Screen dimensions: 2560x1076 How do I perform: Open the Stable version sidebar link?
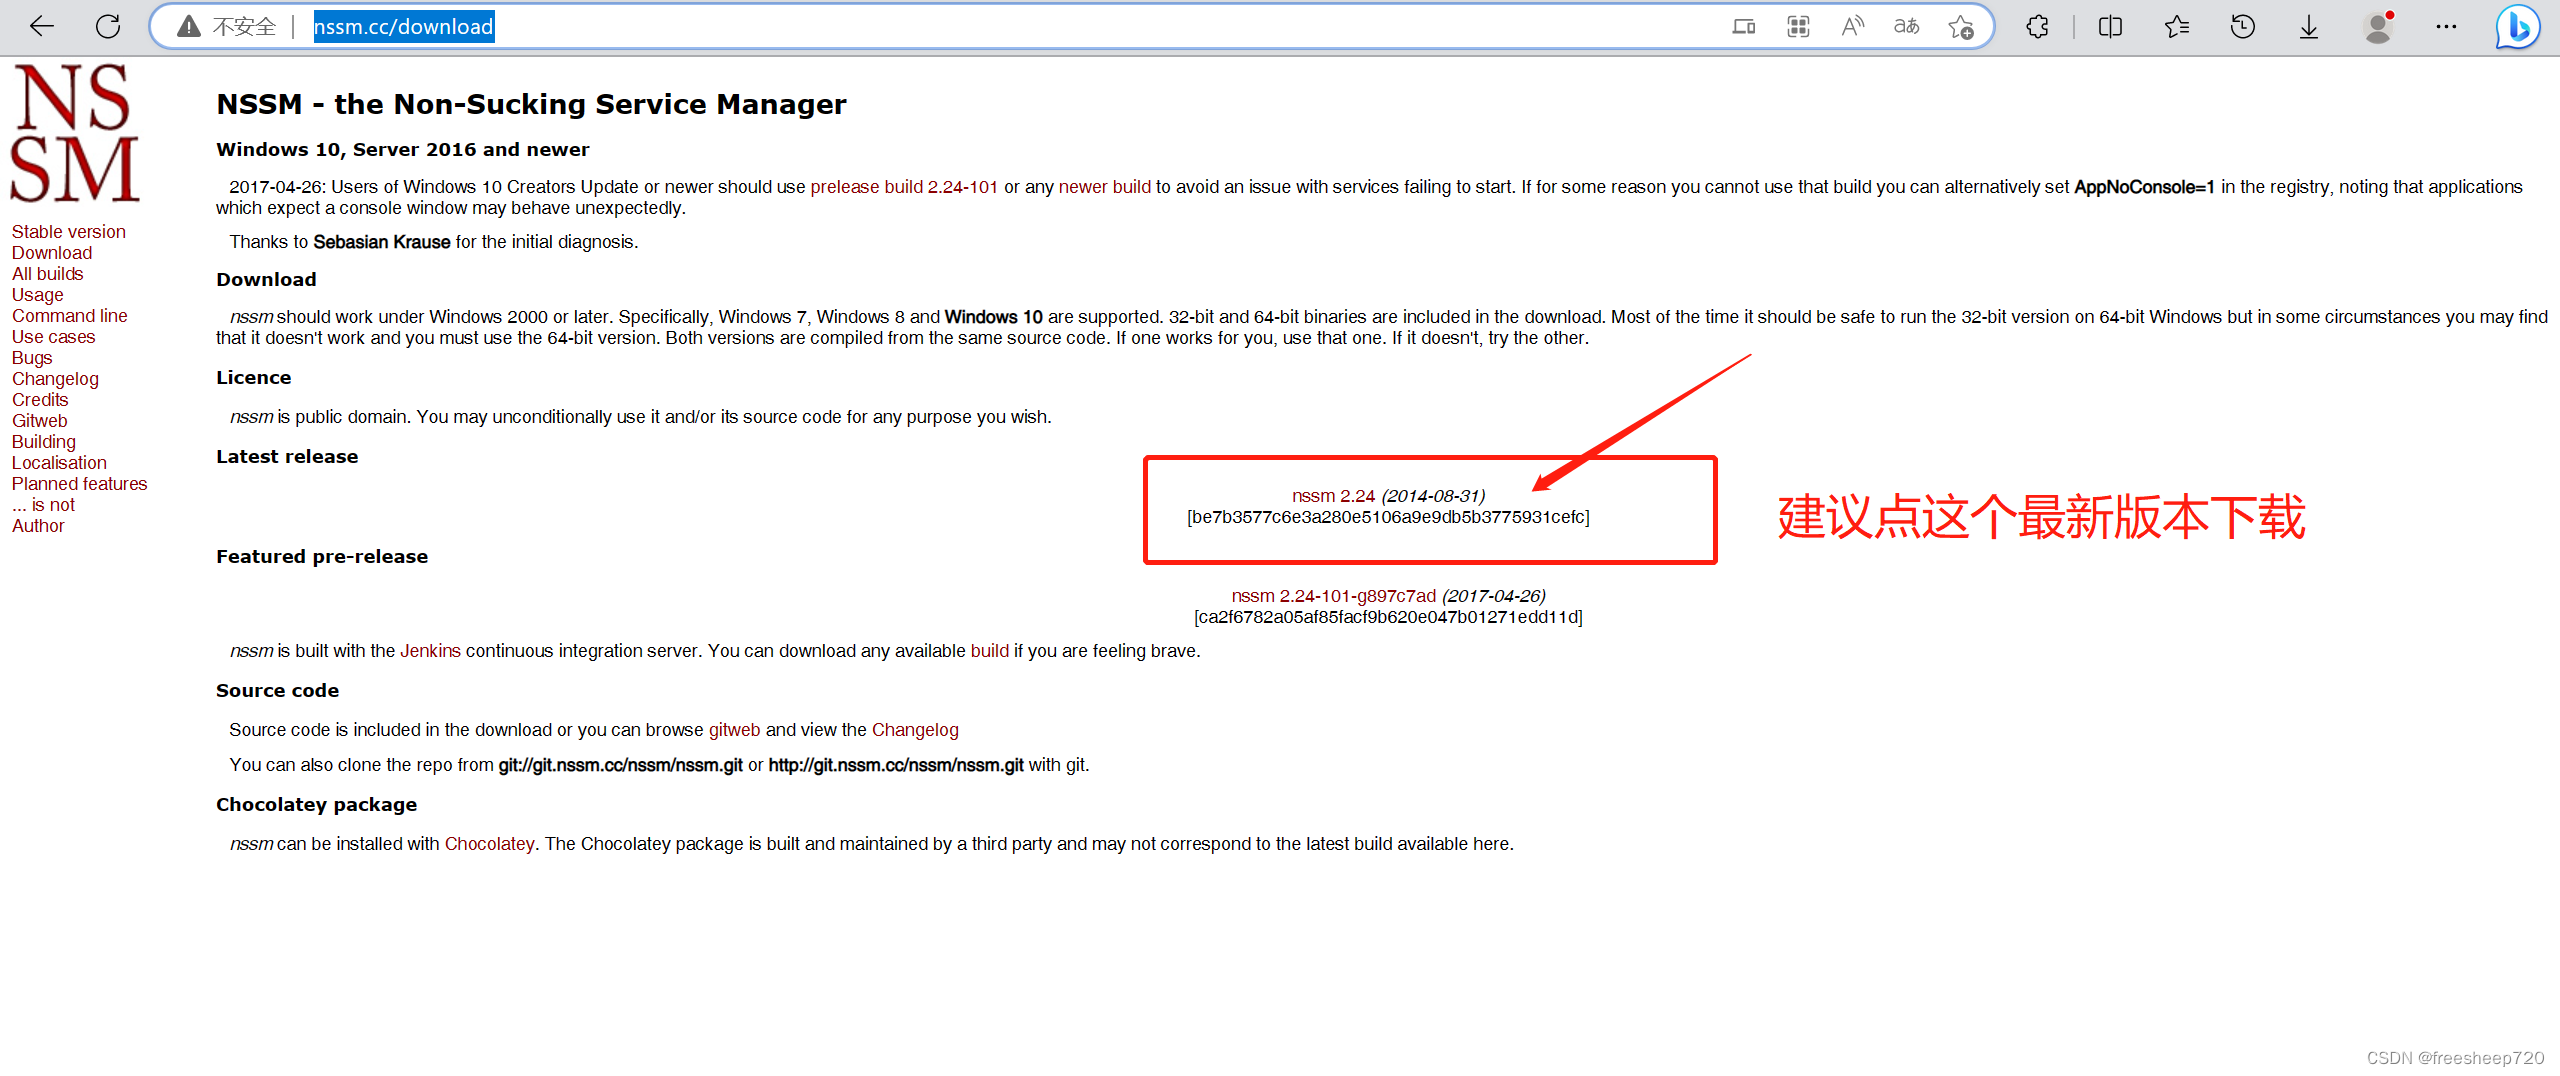coord(69,232)
